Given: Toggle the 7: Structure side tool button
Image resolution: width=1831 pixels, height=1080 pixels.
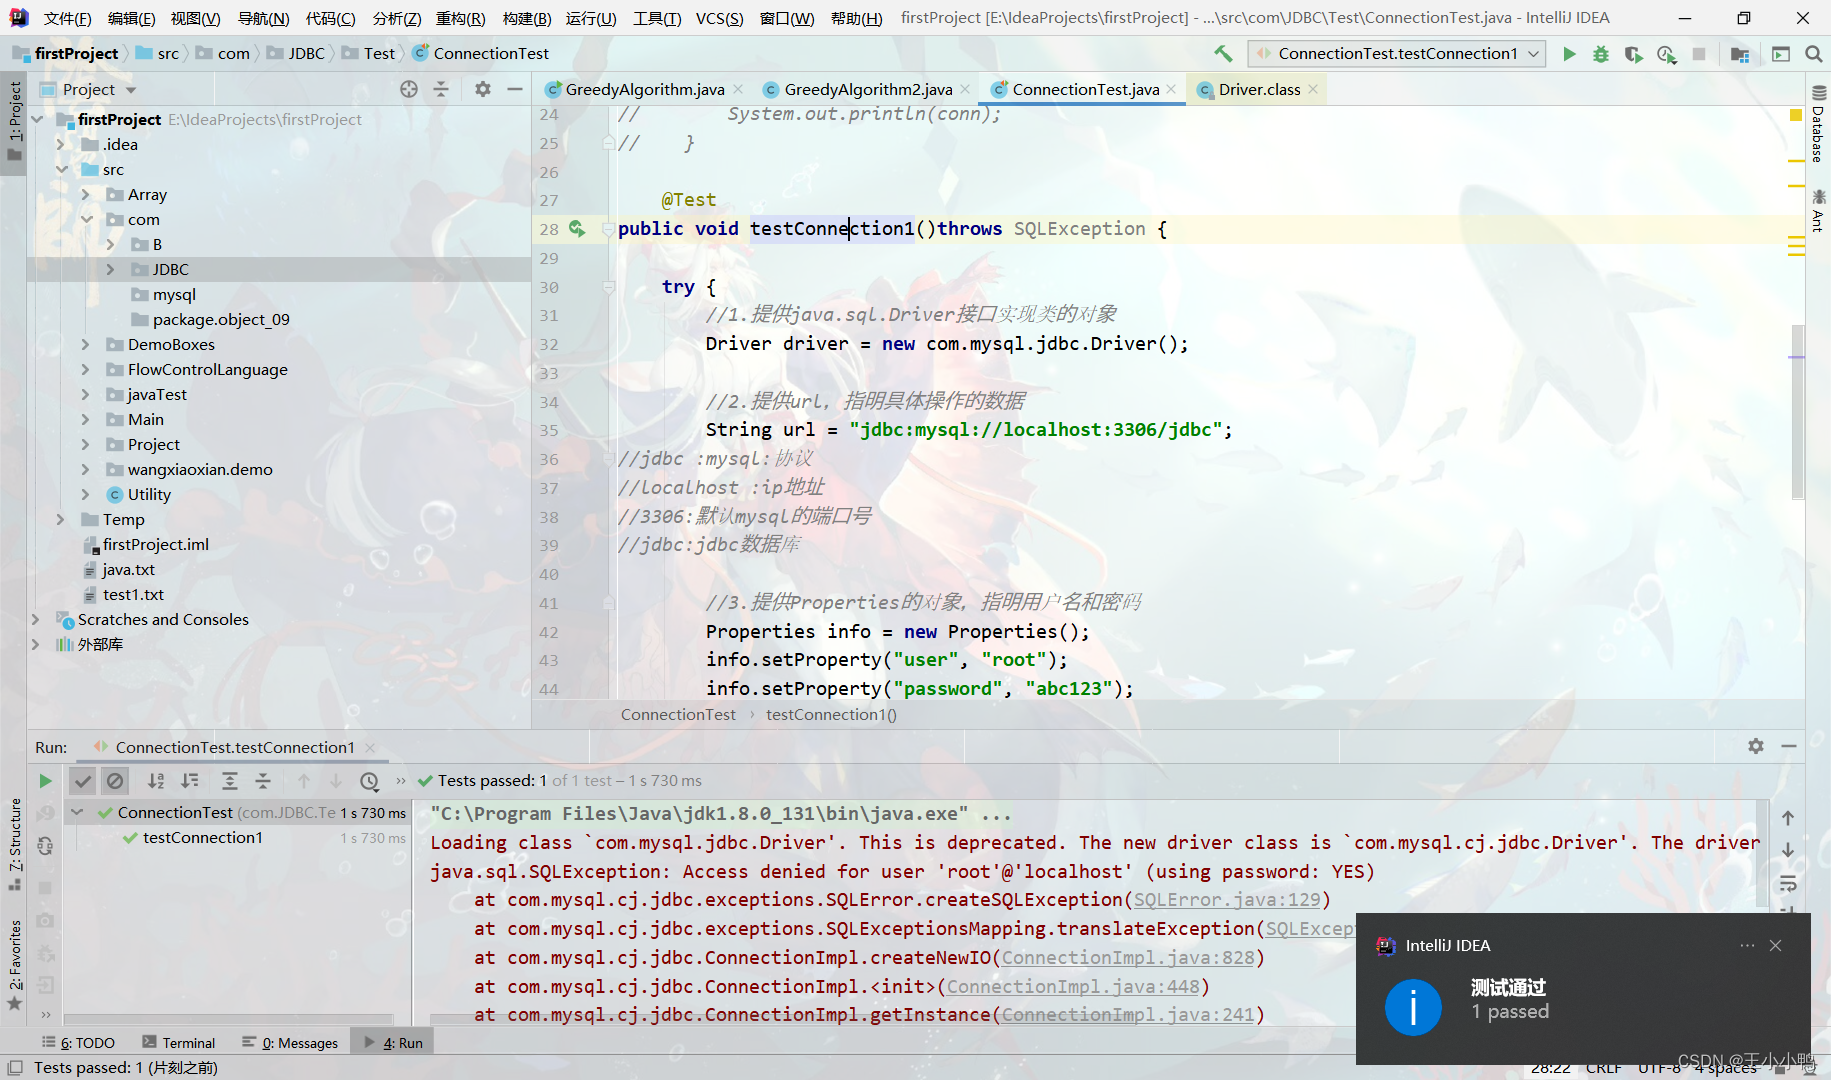Looking at the screenshot, I should tap(14, 846).
